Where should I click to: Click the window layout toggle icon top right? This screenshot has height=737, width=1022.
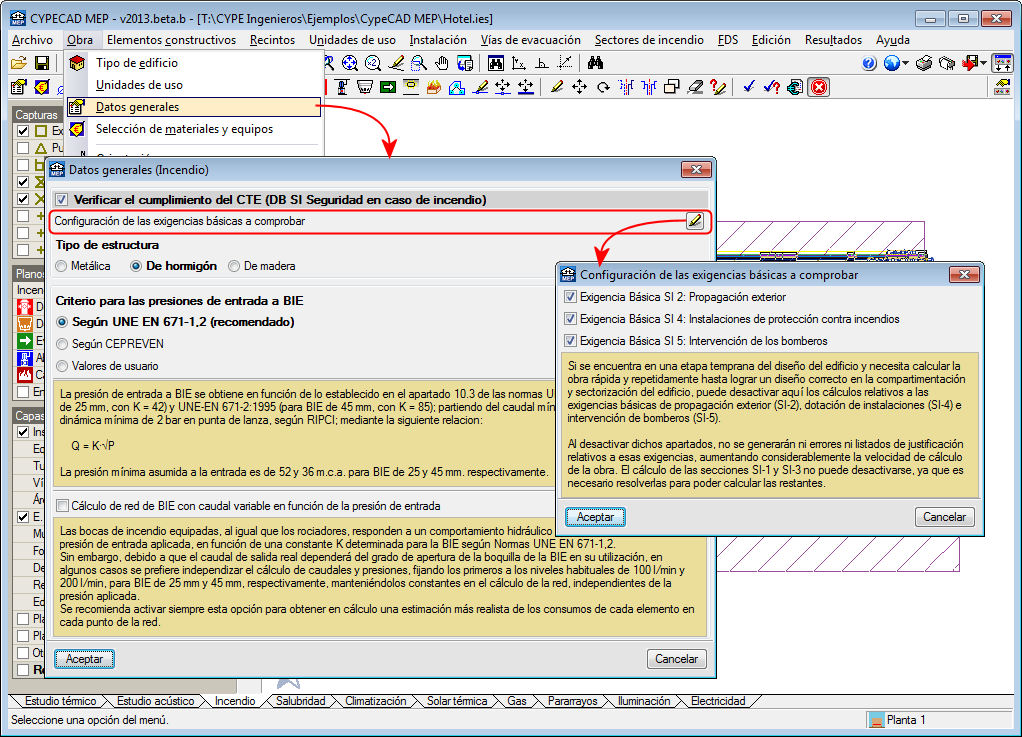(x=1002, y=63)
